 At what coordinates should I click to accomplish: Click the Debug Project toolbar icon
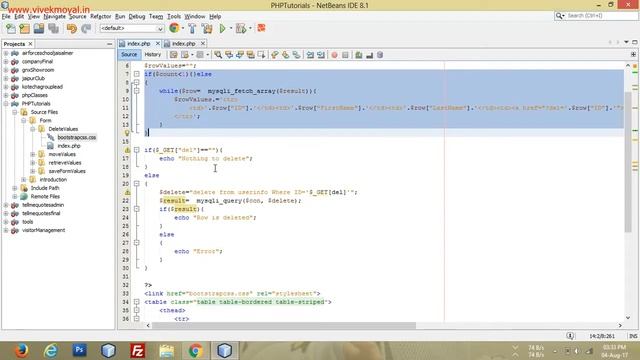pos(240,28)
